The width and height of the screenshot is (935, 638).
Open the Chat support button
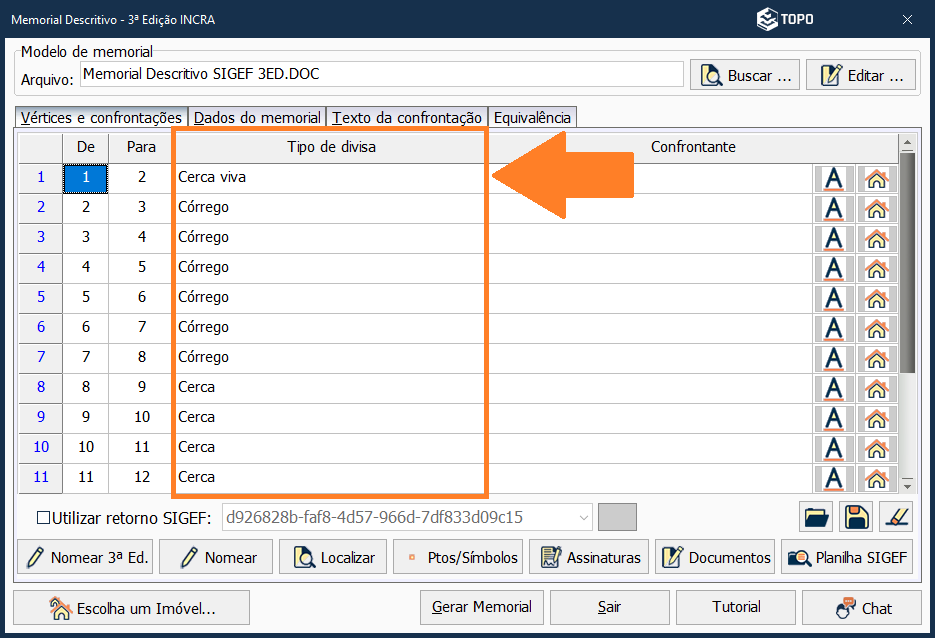click(x=863, y=608)
